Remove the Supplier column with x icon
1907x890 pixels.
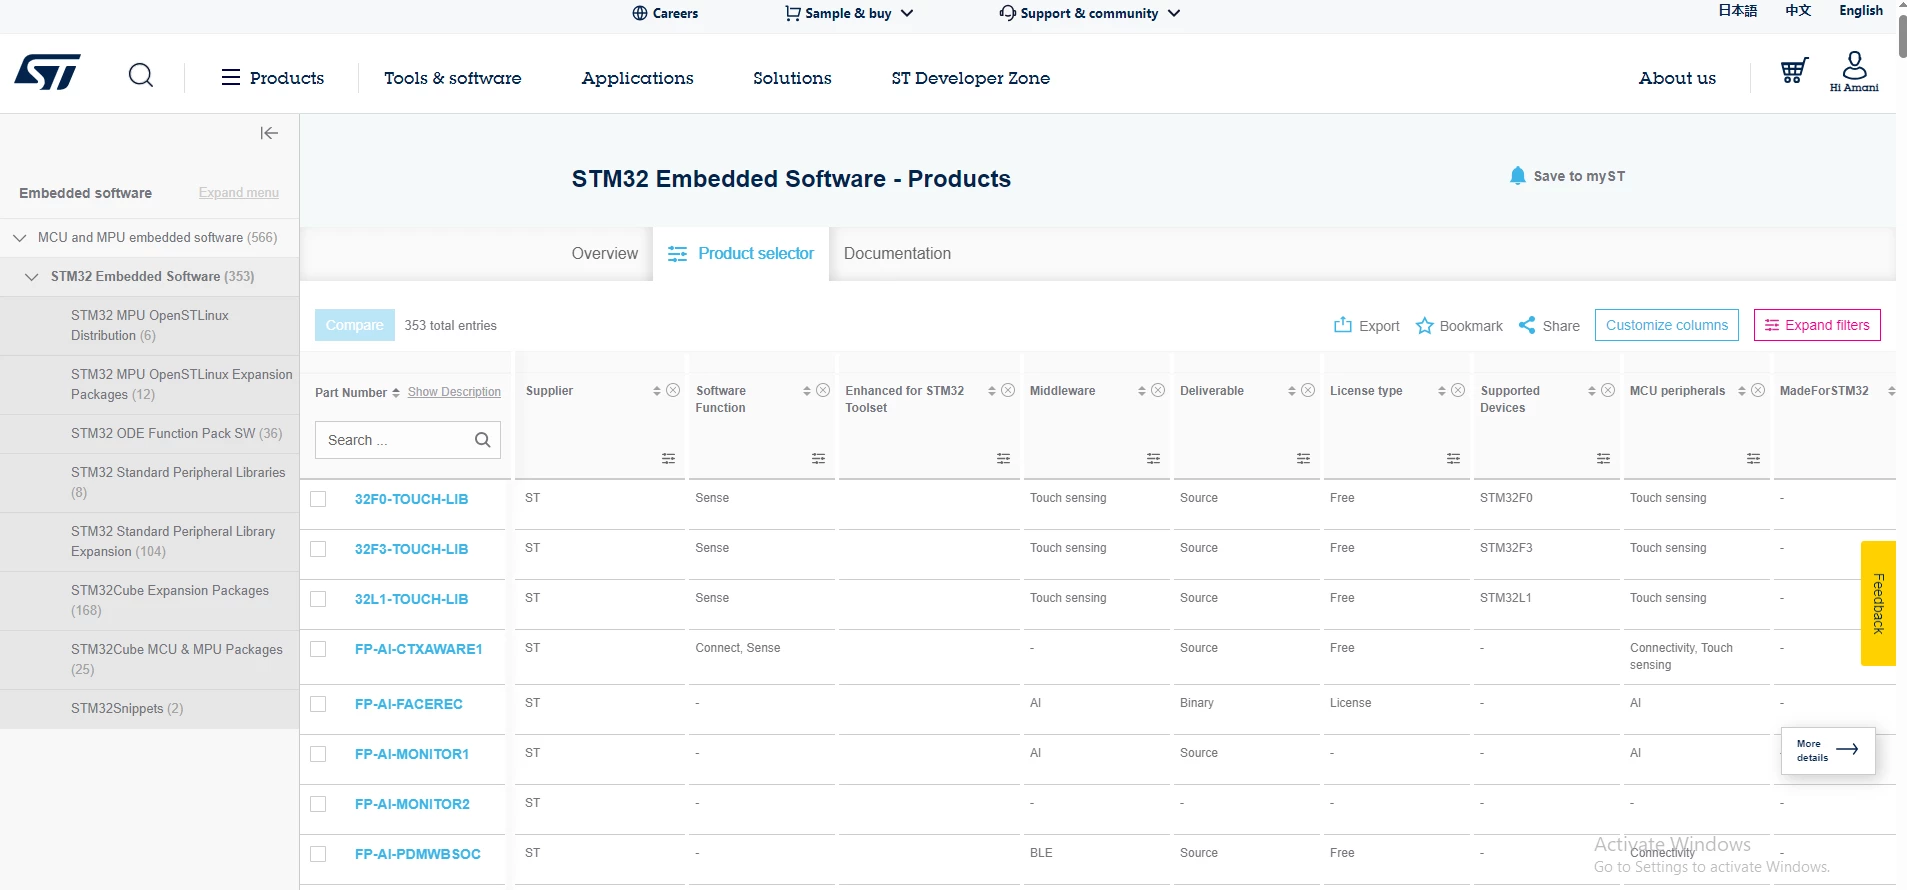coord(673,390)
